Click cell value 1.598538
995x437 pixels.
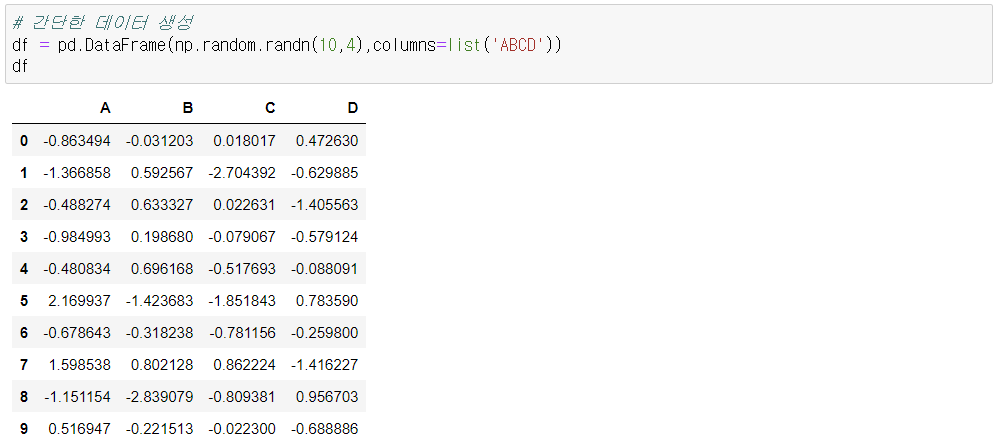click(x=79, y=365)
